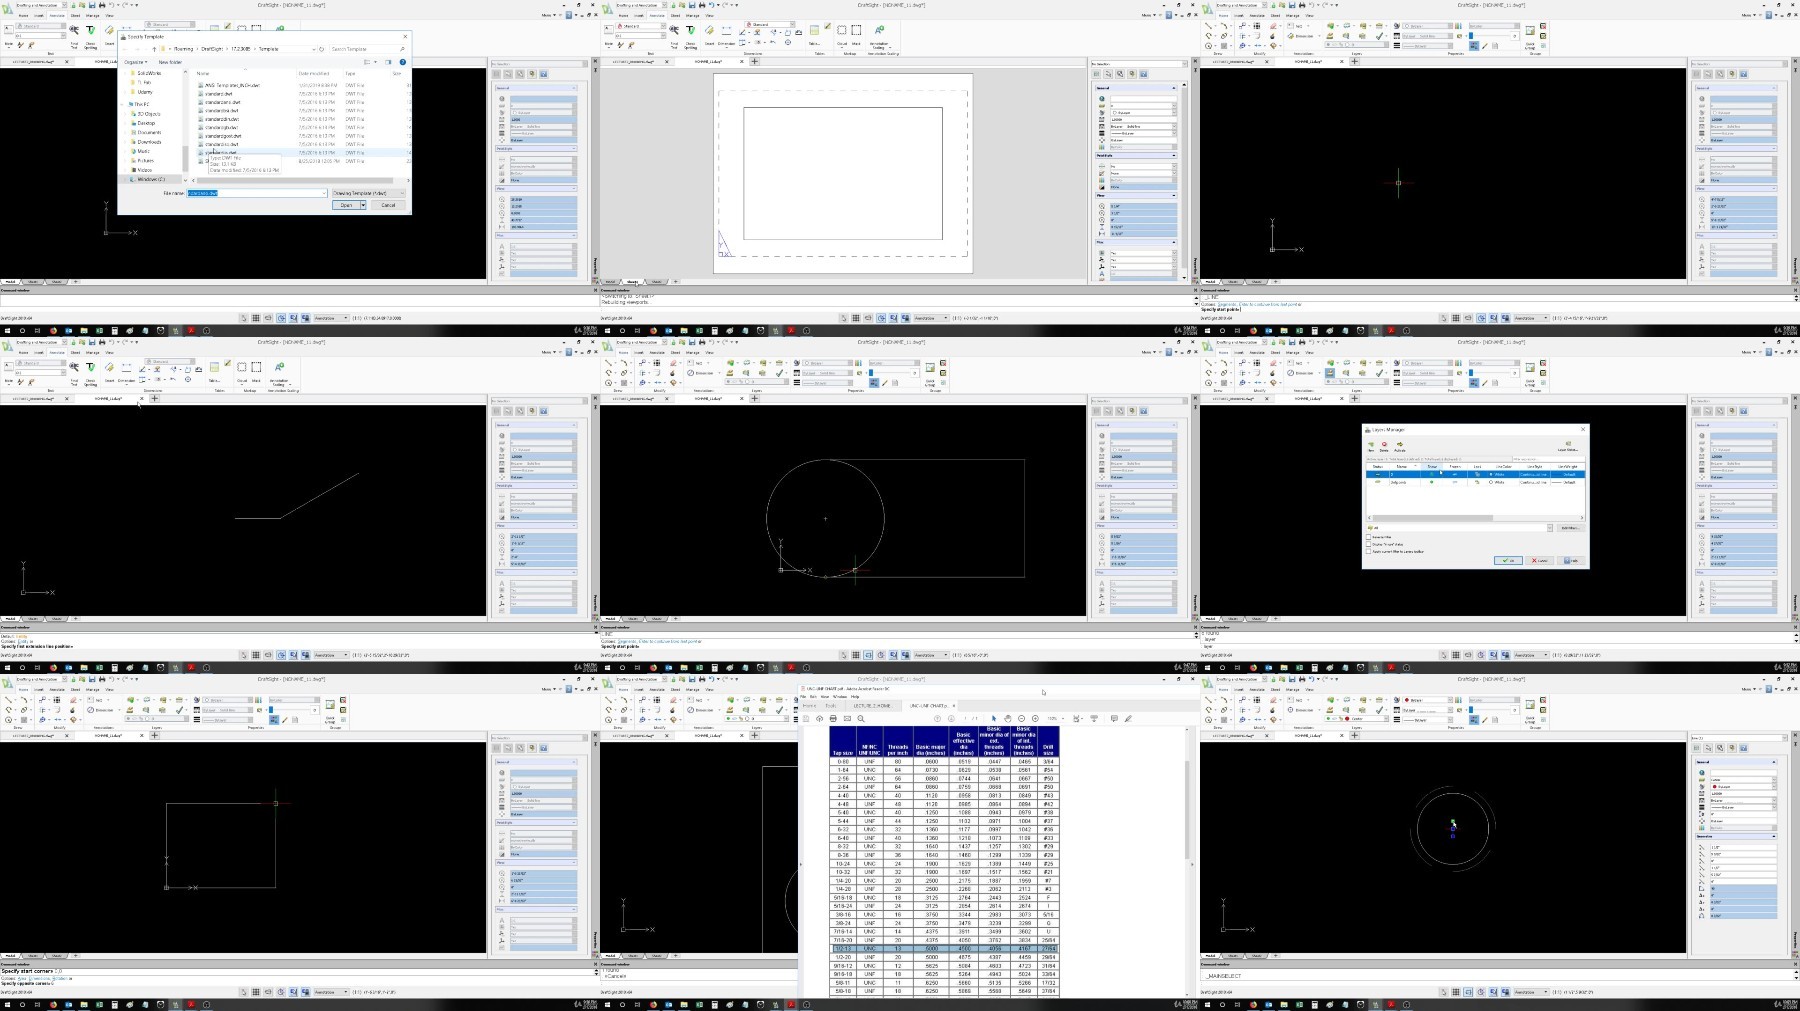The width and height of the screenshot is (1800, 1011).
Task: Go to previous page in Acrobat toolbar
Action: (x=937, y=718)
